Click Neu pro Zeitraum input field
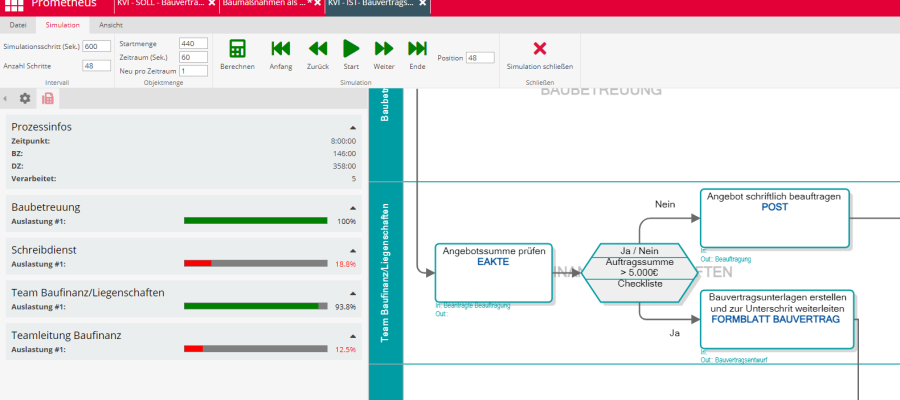 click(x=193, y=71)
